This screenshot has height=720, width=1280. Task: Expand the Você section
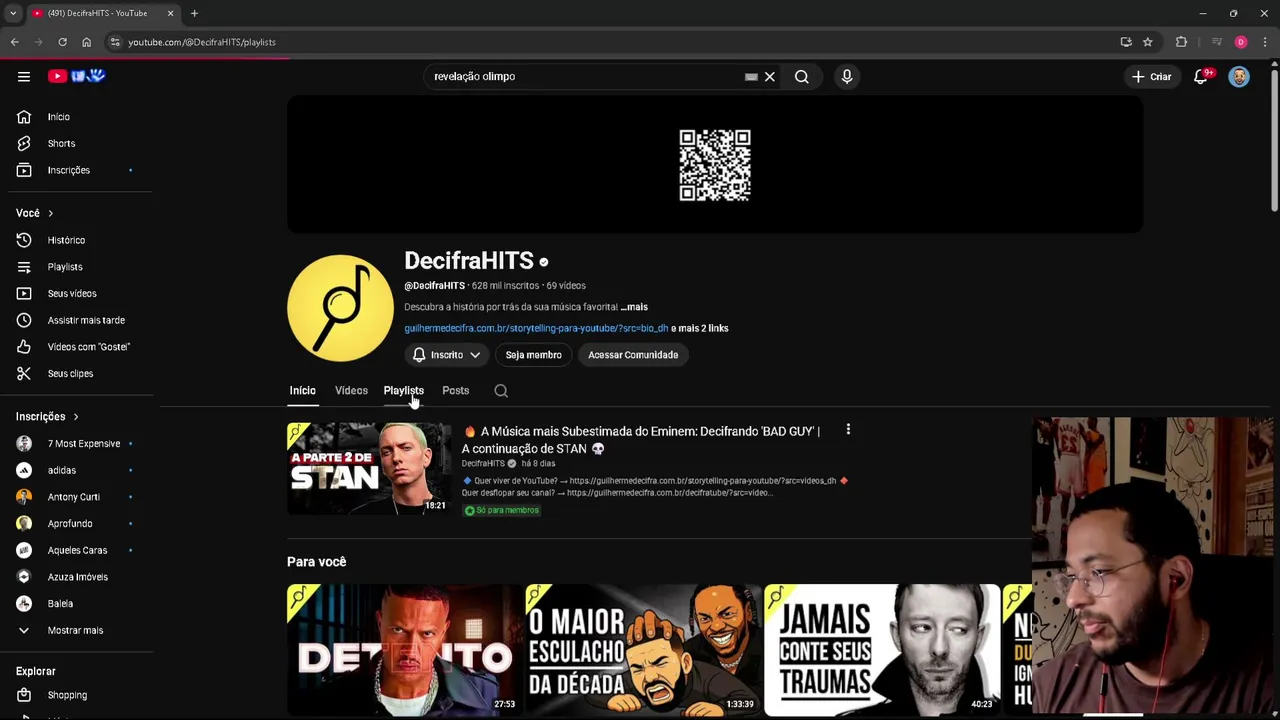[35, 213]
